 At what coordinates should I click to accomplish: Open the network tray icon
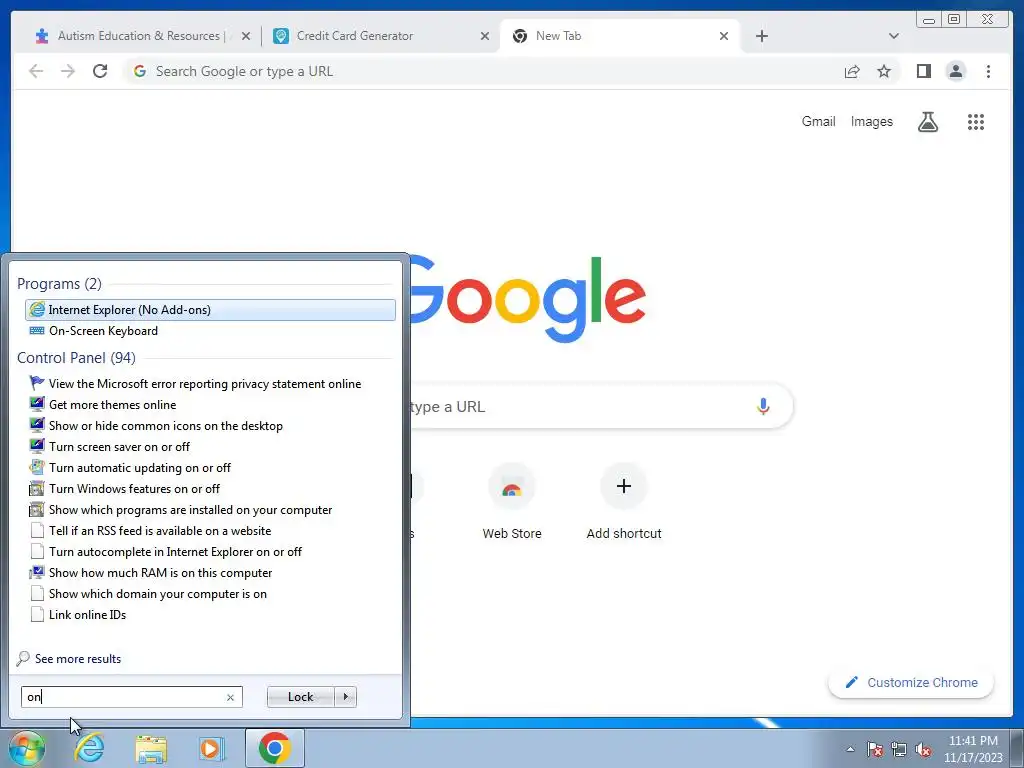tap(899, 749)
